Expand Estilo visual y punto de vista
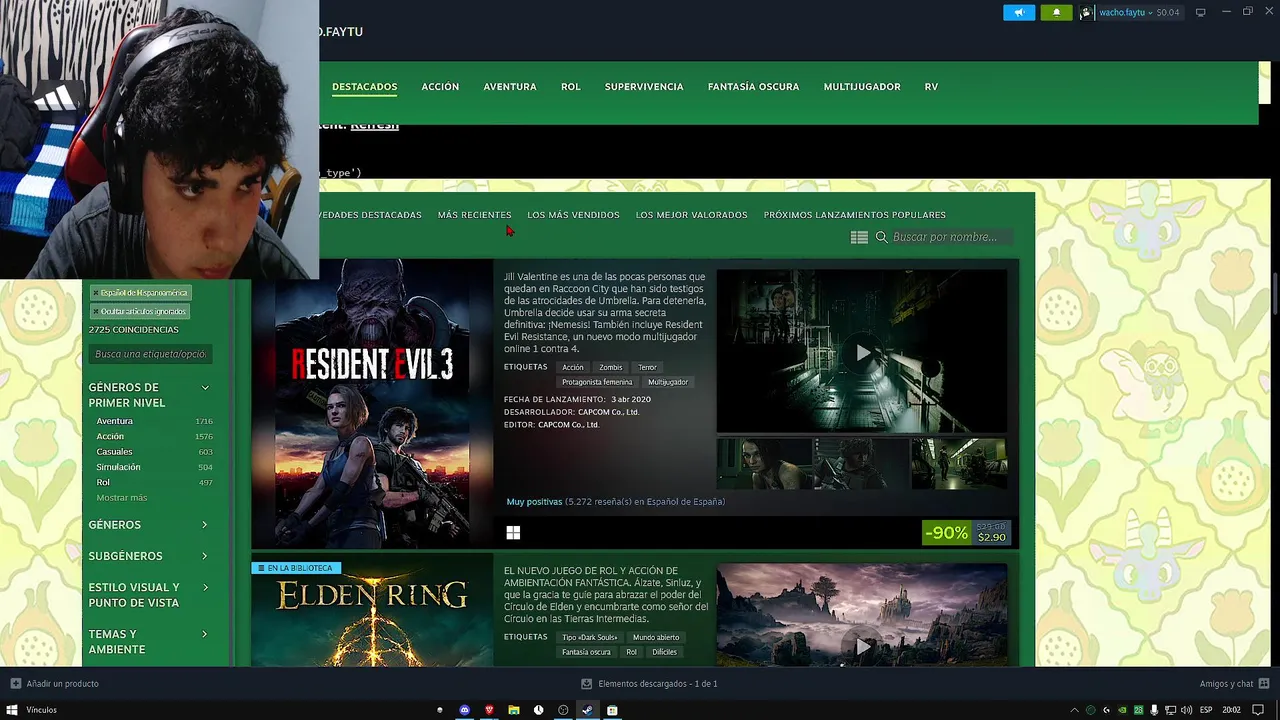Viewport: 1280px width, 720px height. [x=148, y=595]
